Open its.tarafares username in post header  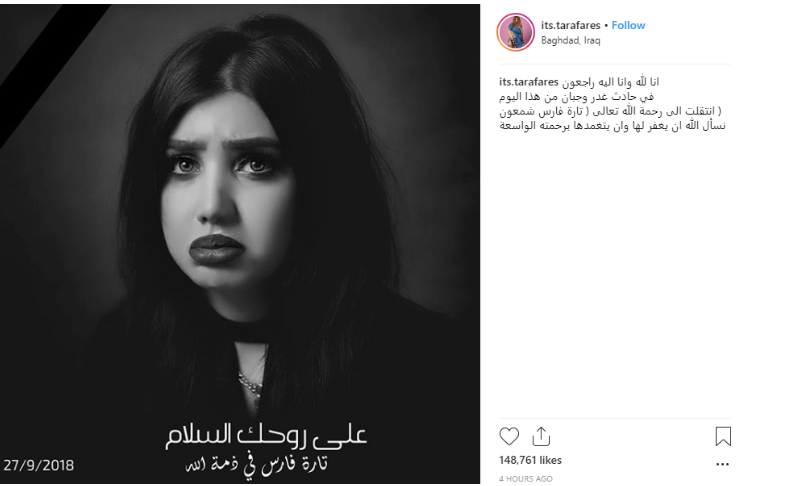(570, 25)
